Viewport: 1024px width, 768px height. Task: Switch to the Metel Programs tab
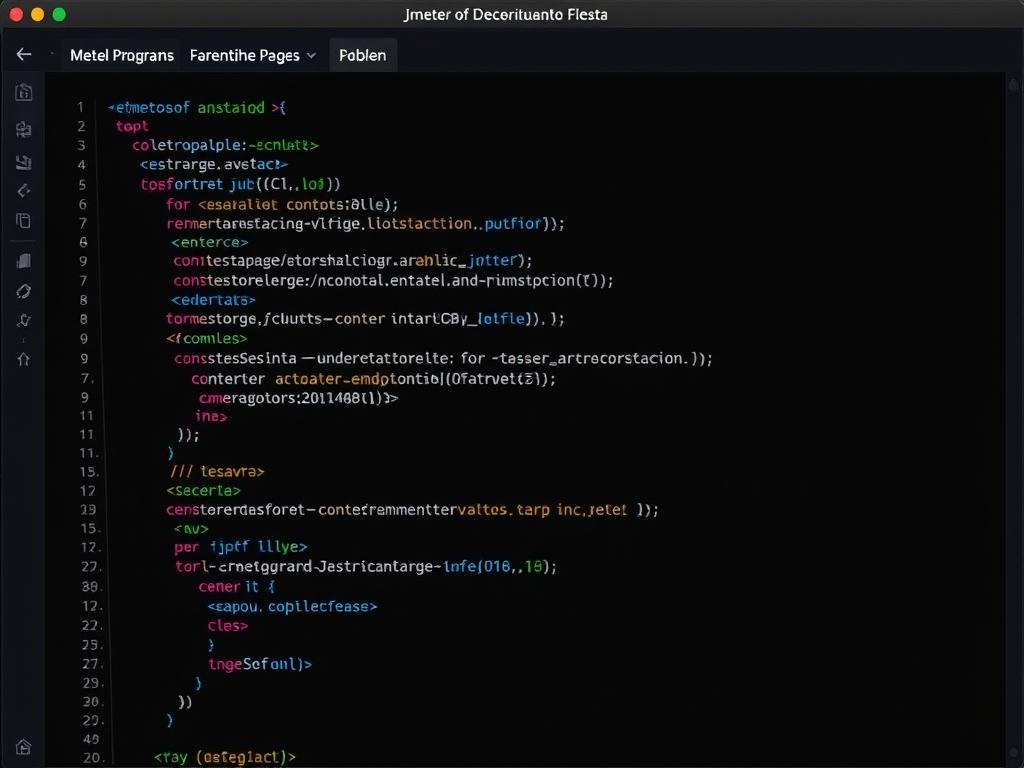[122, 56]
